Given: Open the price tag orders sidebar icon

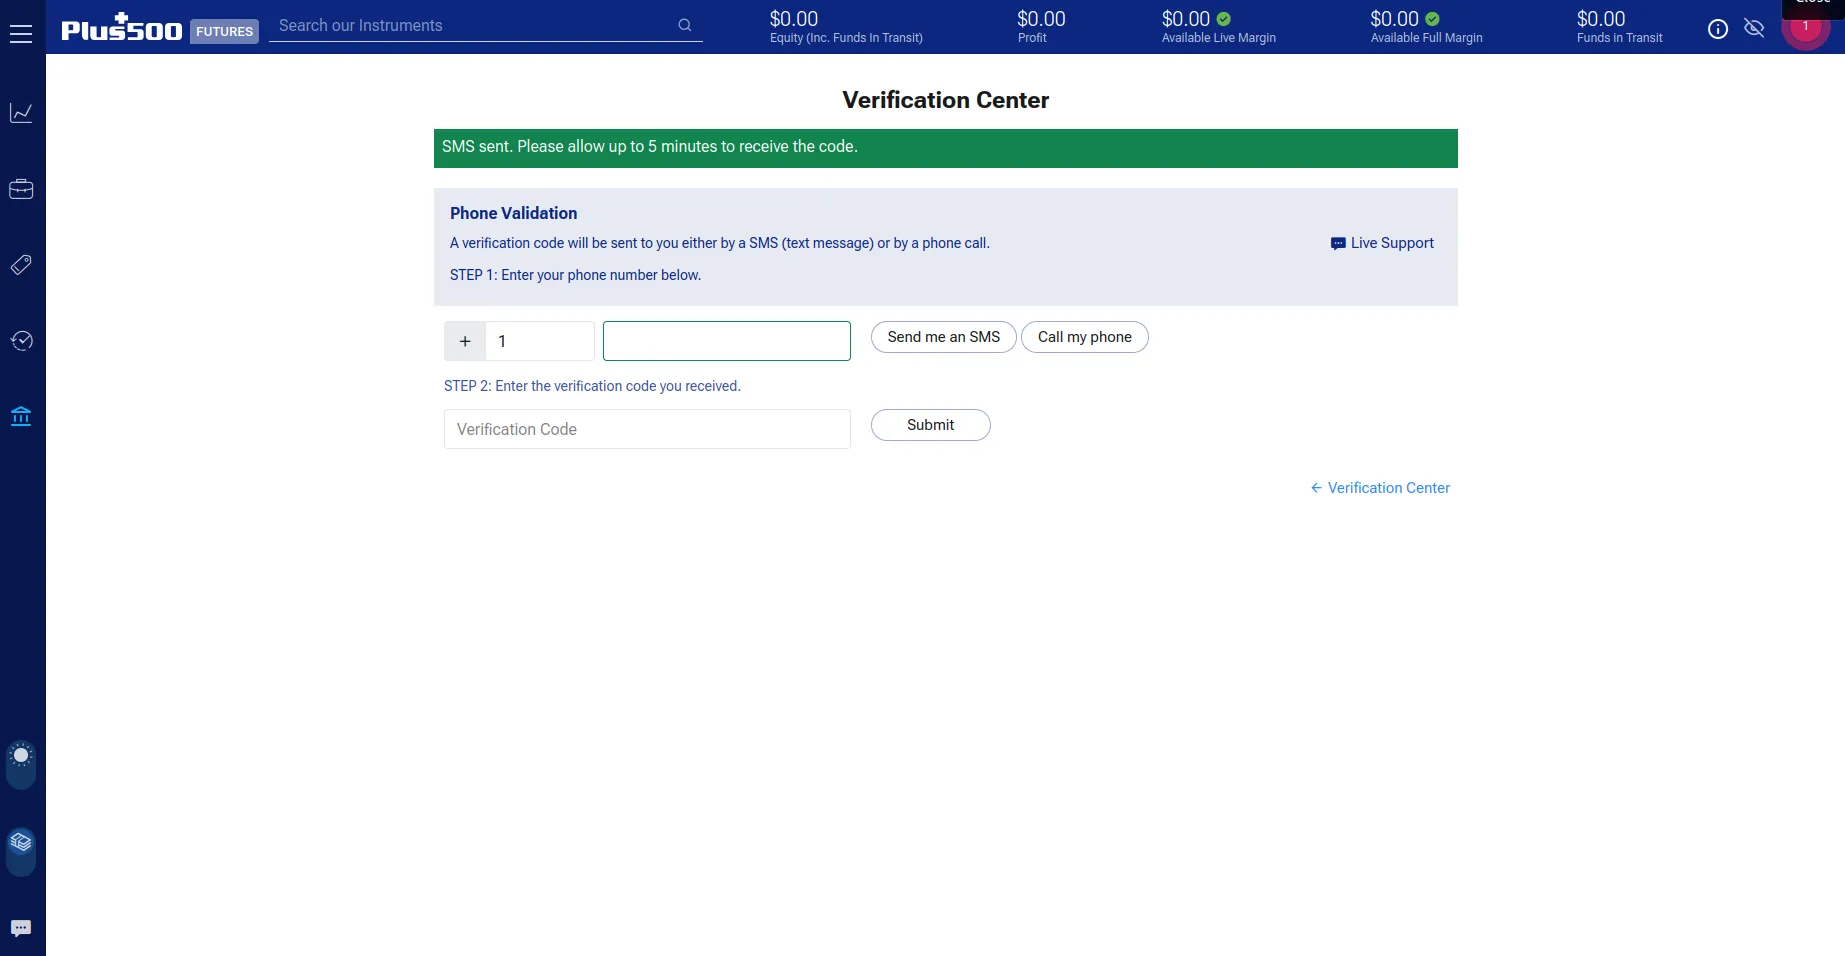Looking at the screenshot, I should coord(21,265).
